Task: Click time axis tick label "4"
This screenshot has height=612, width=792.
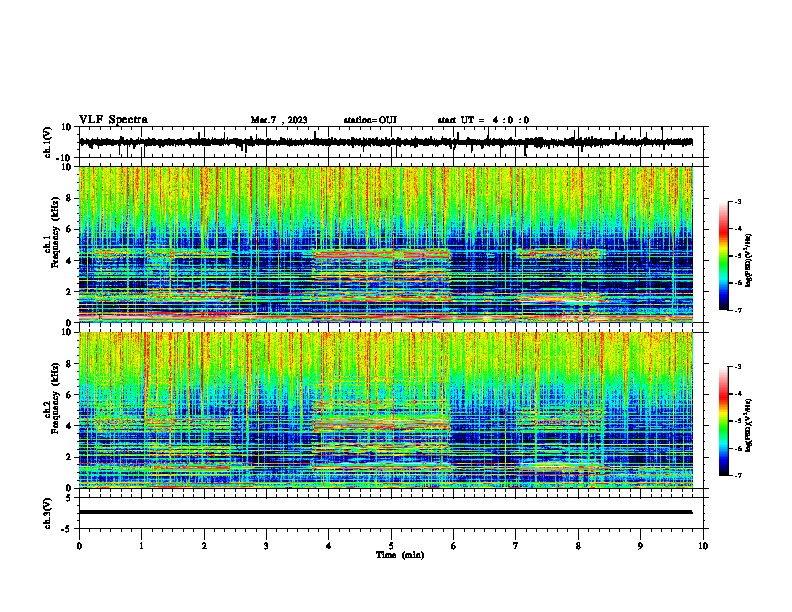Action: 329,546
